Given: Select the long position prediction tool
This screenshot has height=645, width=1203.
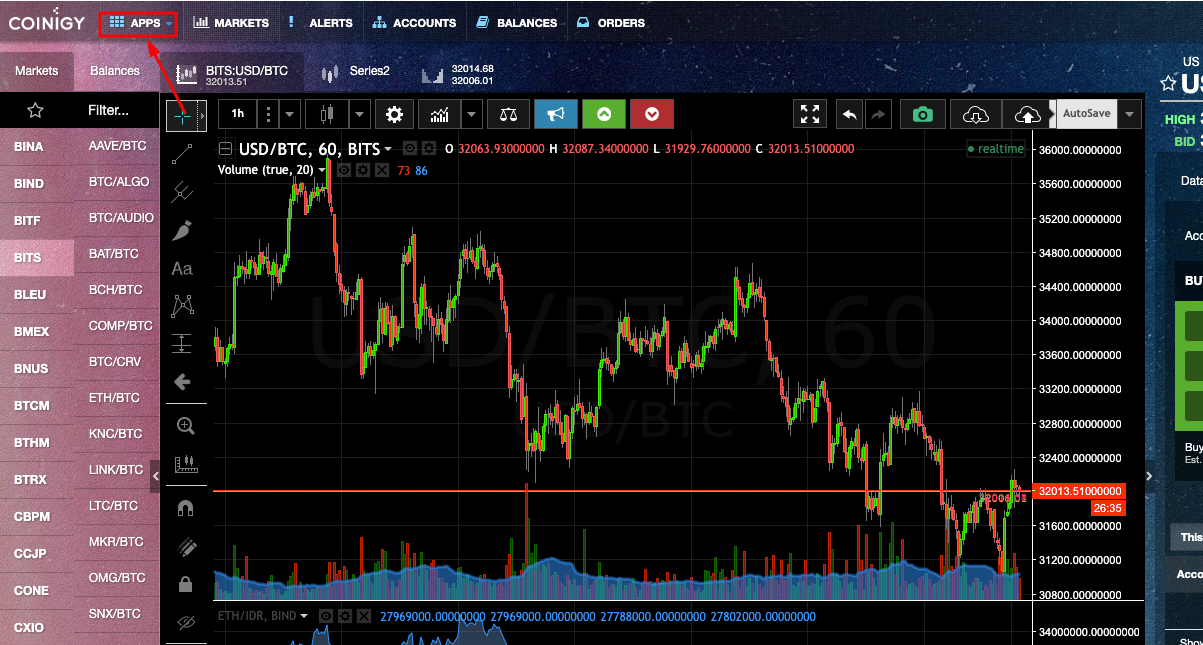Looking at the screenshot, I should pyautogui.click(x=182, y=343).
